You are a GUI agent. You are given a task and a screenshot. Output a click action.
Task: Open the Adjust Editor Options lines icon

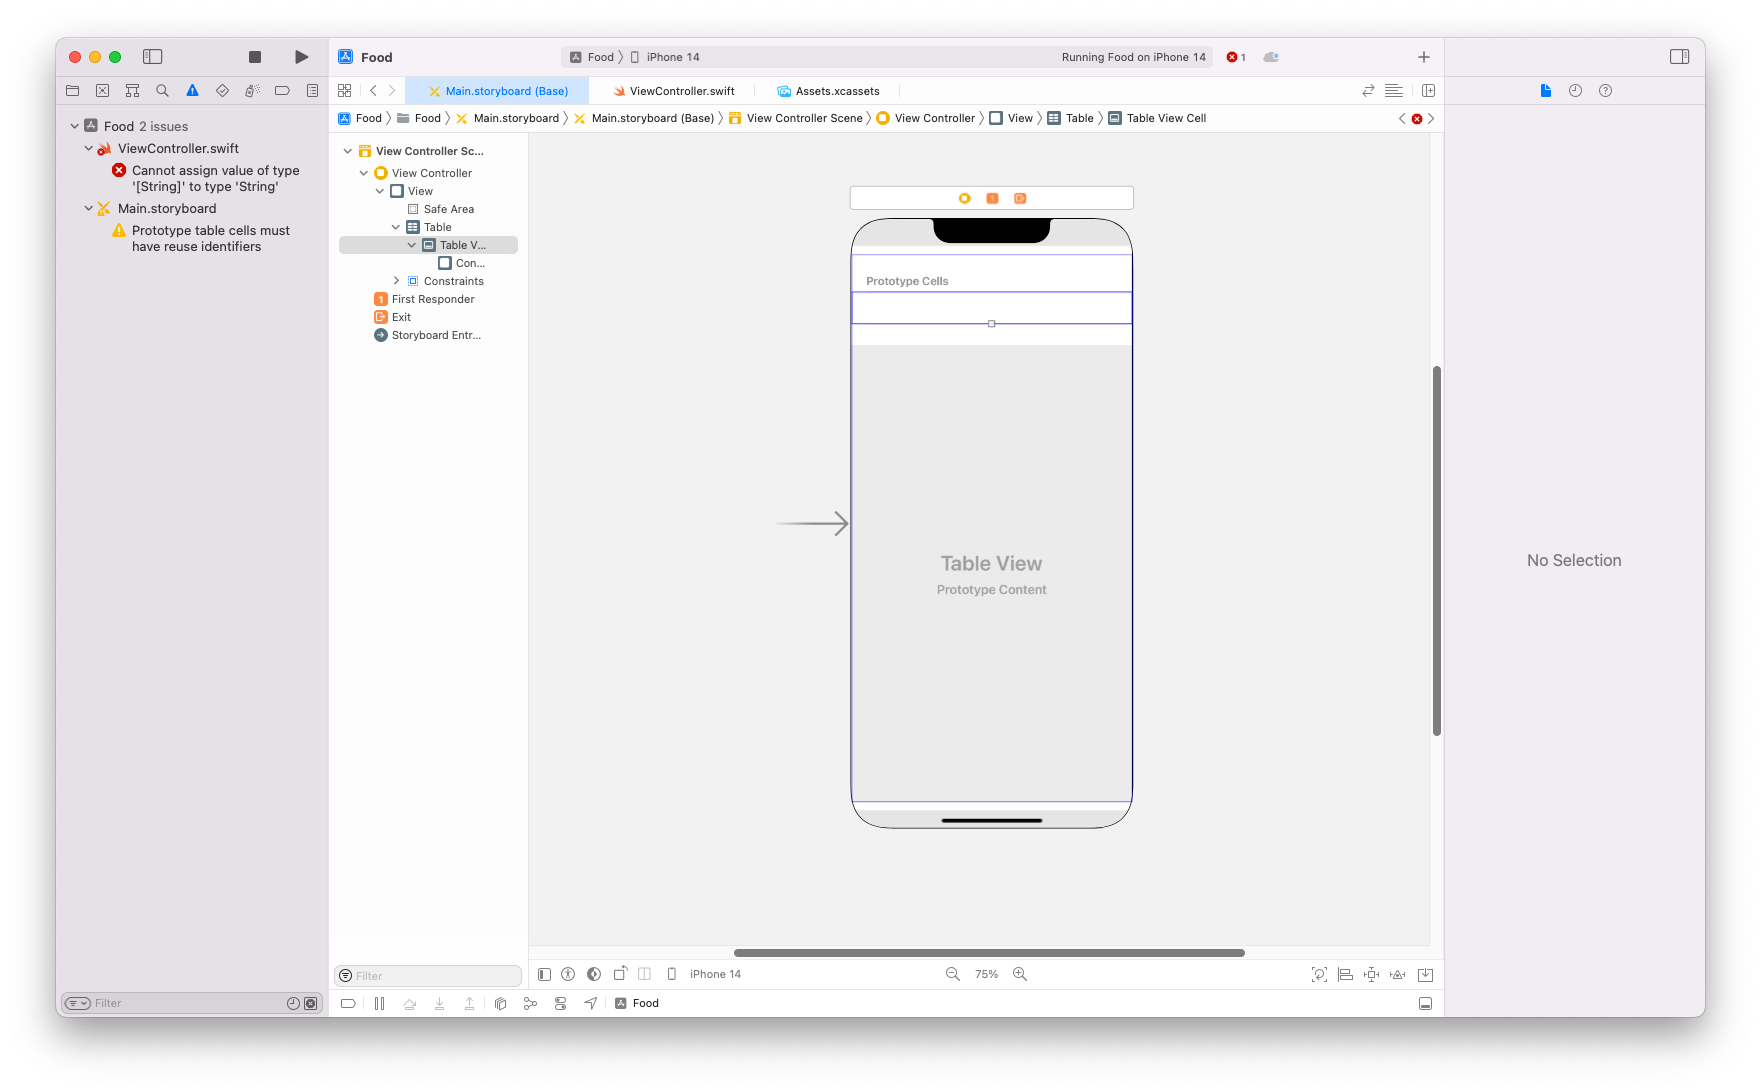coord(1394,91)
